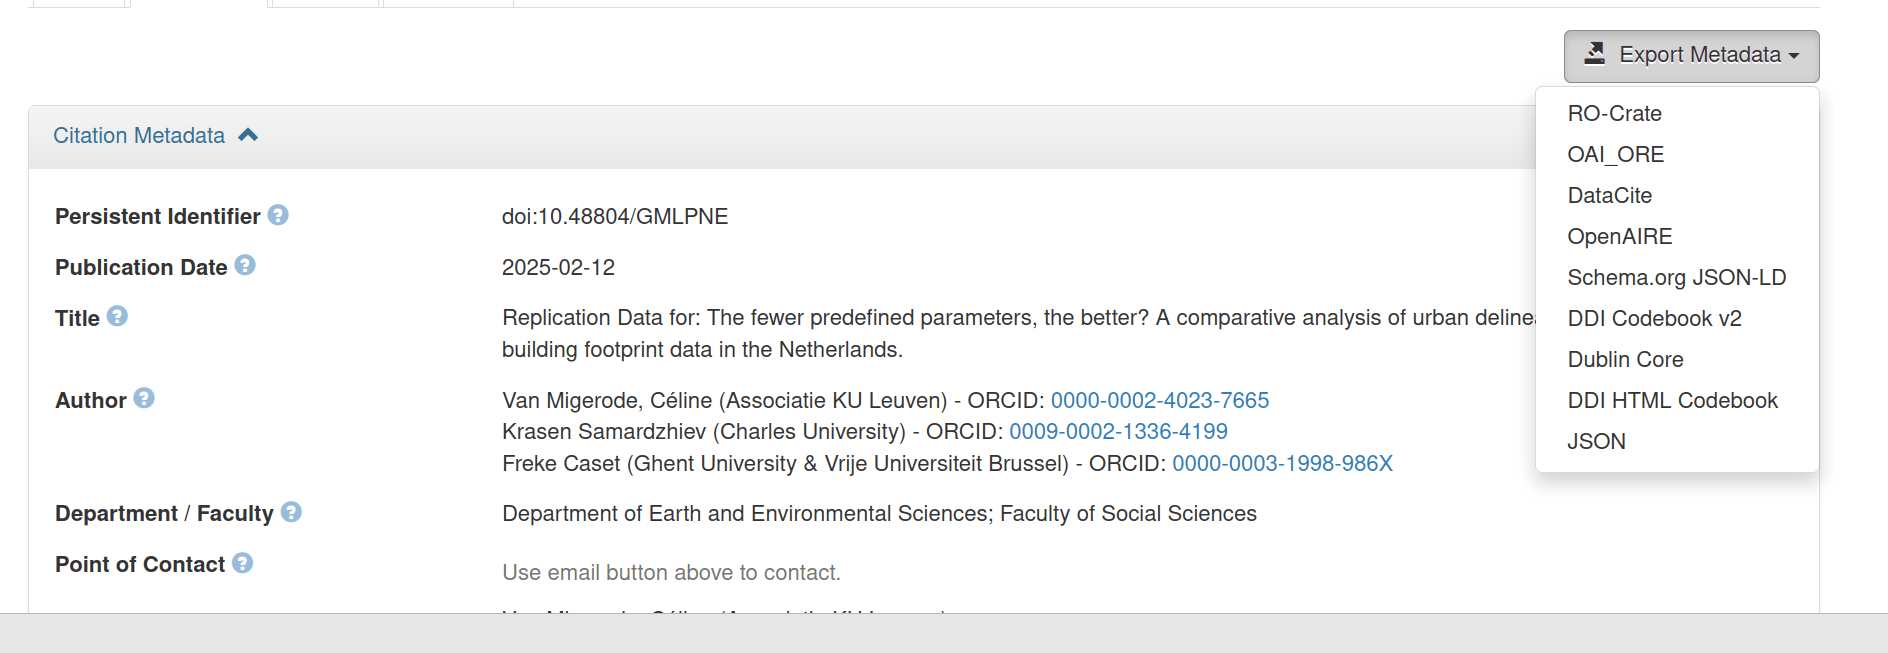This screenshot has height=653, width=1888.
Task: Click help icon beside Author label
Action: 144,398
